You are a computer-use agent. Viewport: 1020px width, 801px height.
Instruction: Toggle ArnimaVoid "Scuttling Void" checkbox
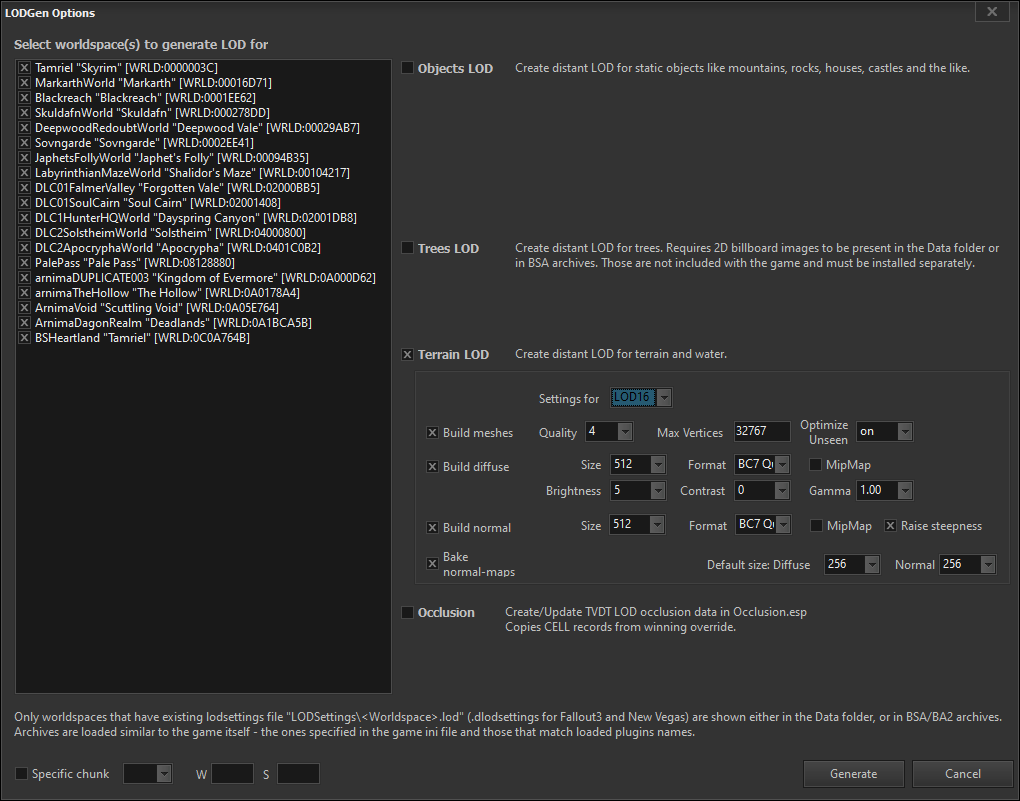pyautogui.click(x=24, y=308)
